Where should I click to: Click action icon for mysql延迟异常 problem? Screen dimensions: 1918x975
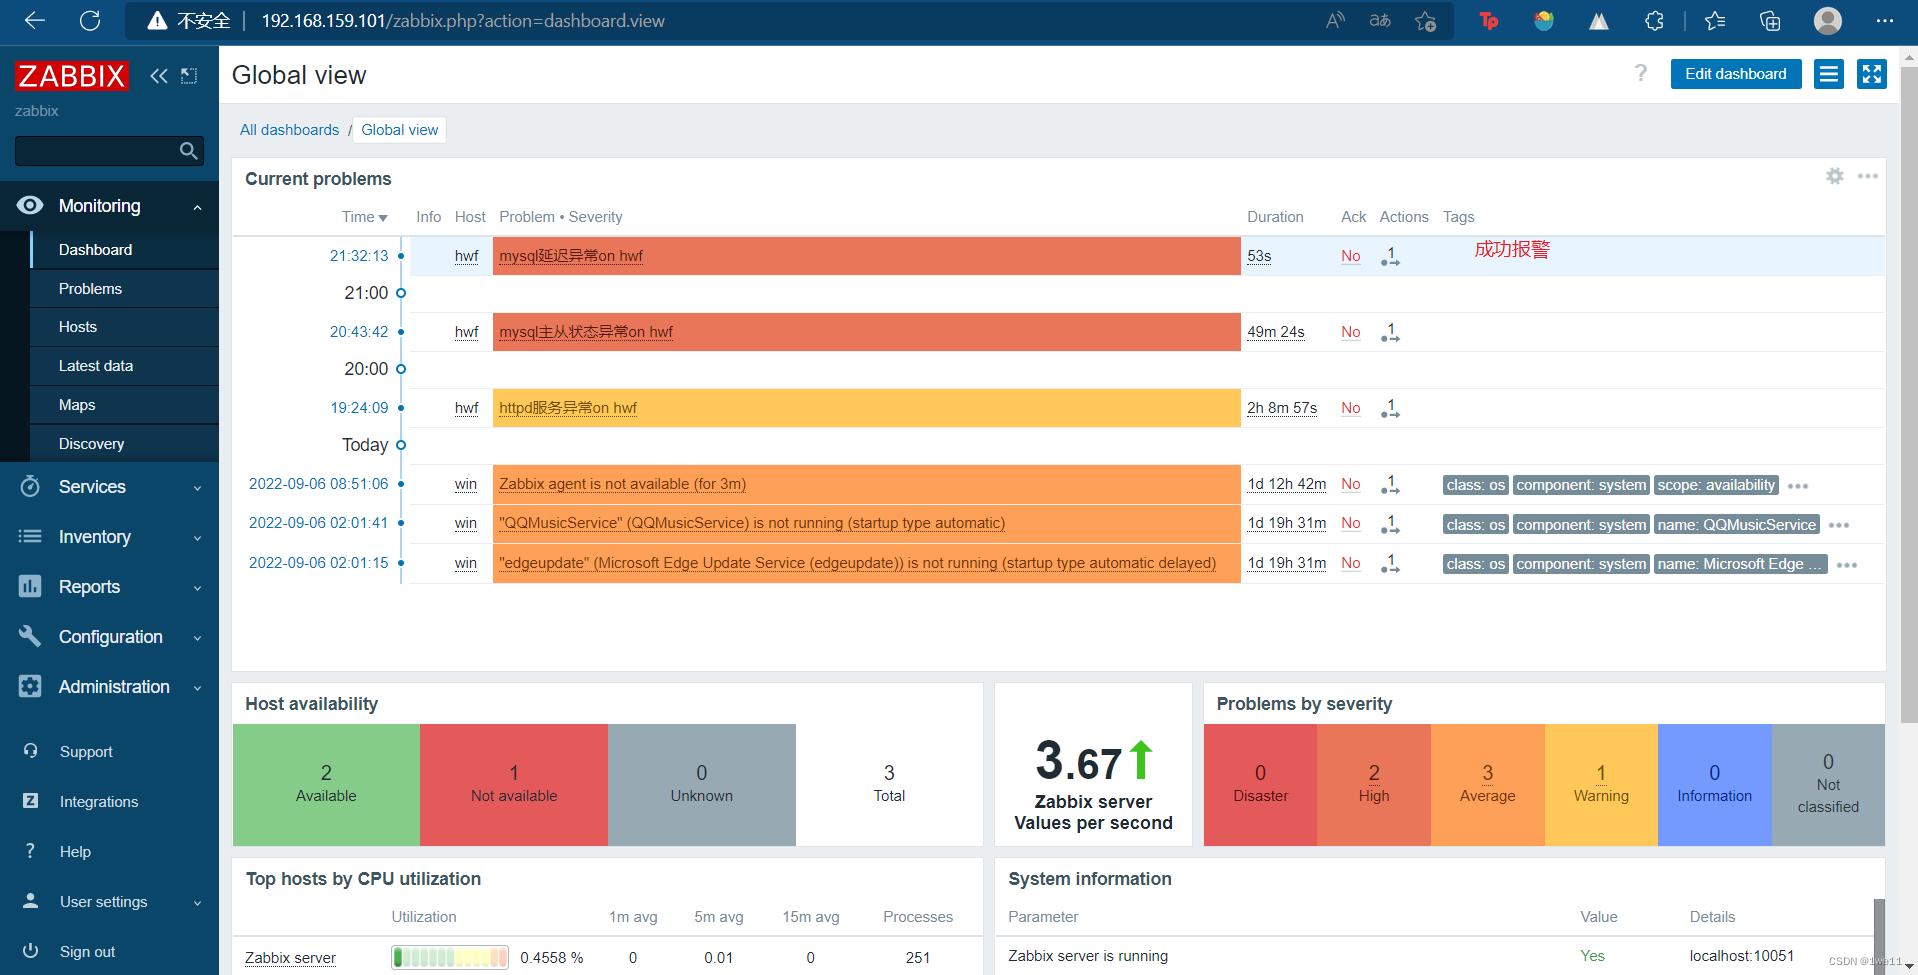[x=1390, y=257]
